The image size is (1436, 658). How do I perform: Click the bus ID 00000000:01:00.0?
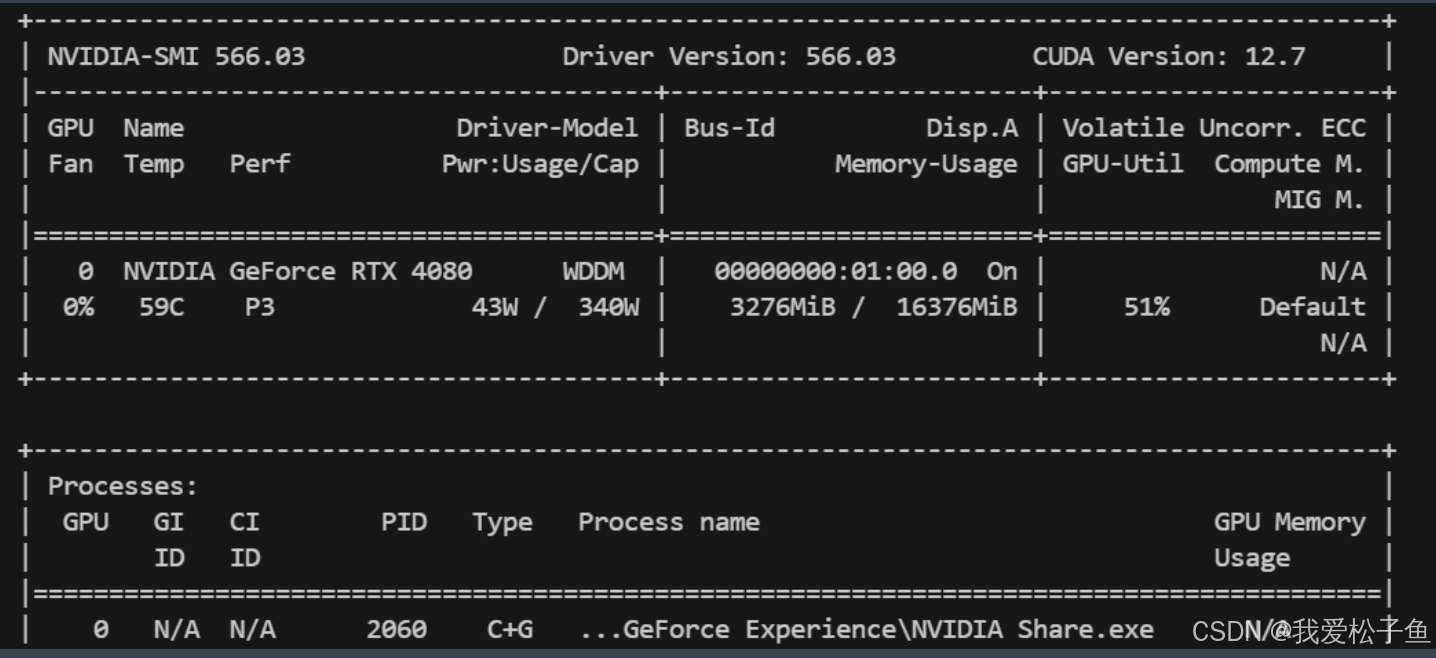836,271
